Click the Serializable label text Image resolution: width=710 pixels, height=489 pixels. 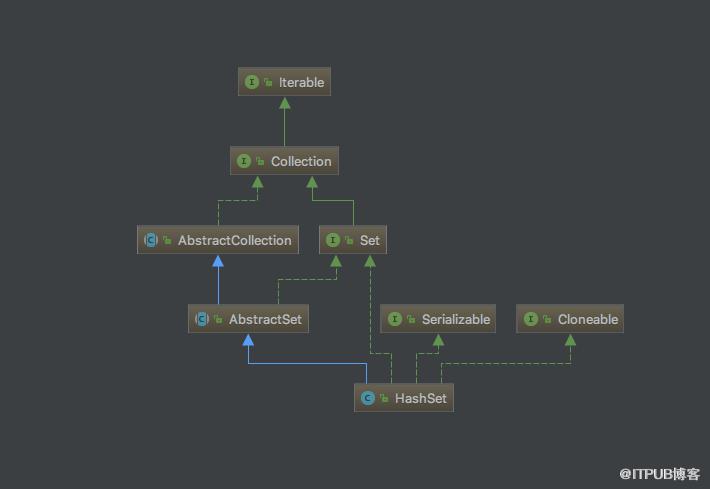pyautogui.click(x=456, y=319)
